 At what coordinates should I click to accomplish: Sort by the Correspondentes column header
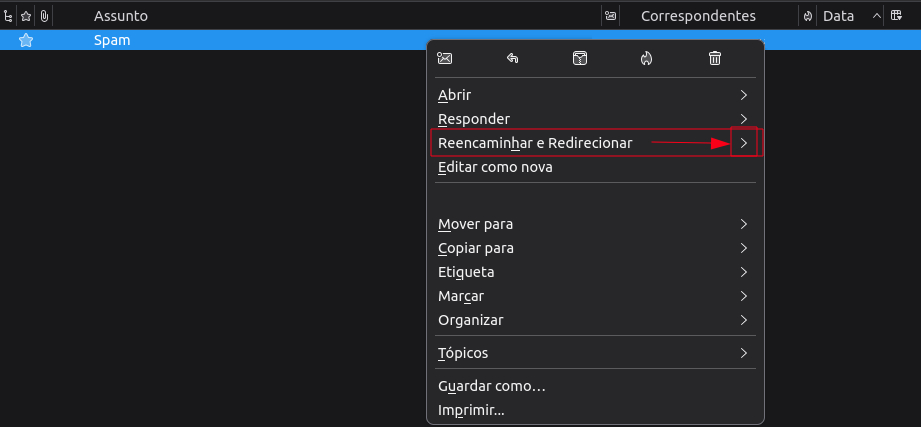click(x=697, y=16)
